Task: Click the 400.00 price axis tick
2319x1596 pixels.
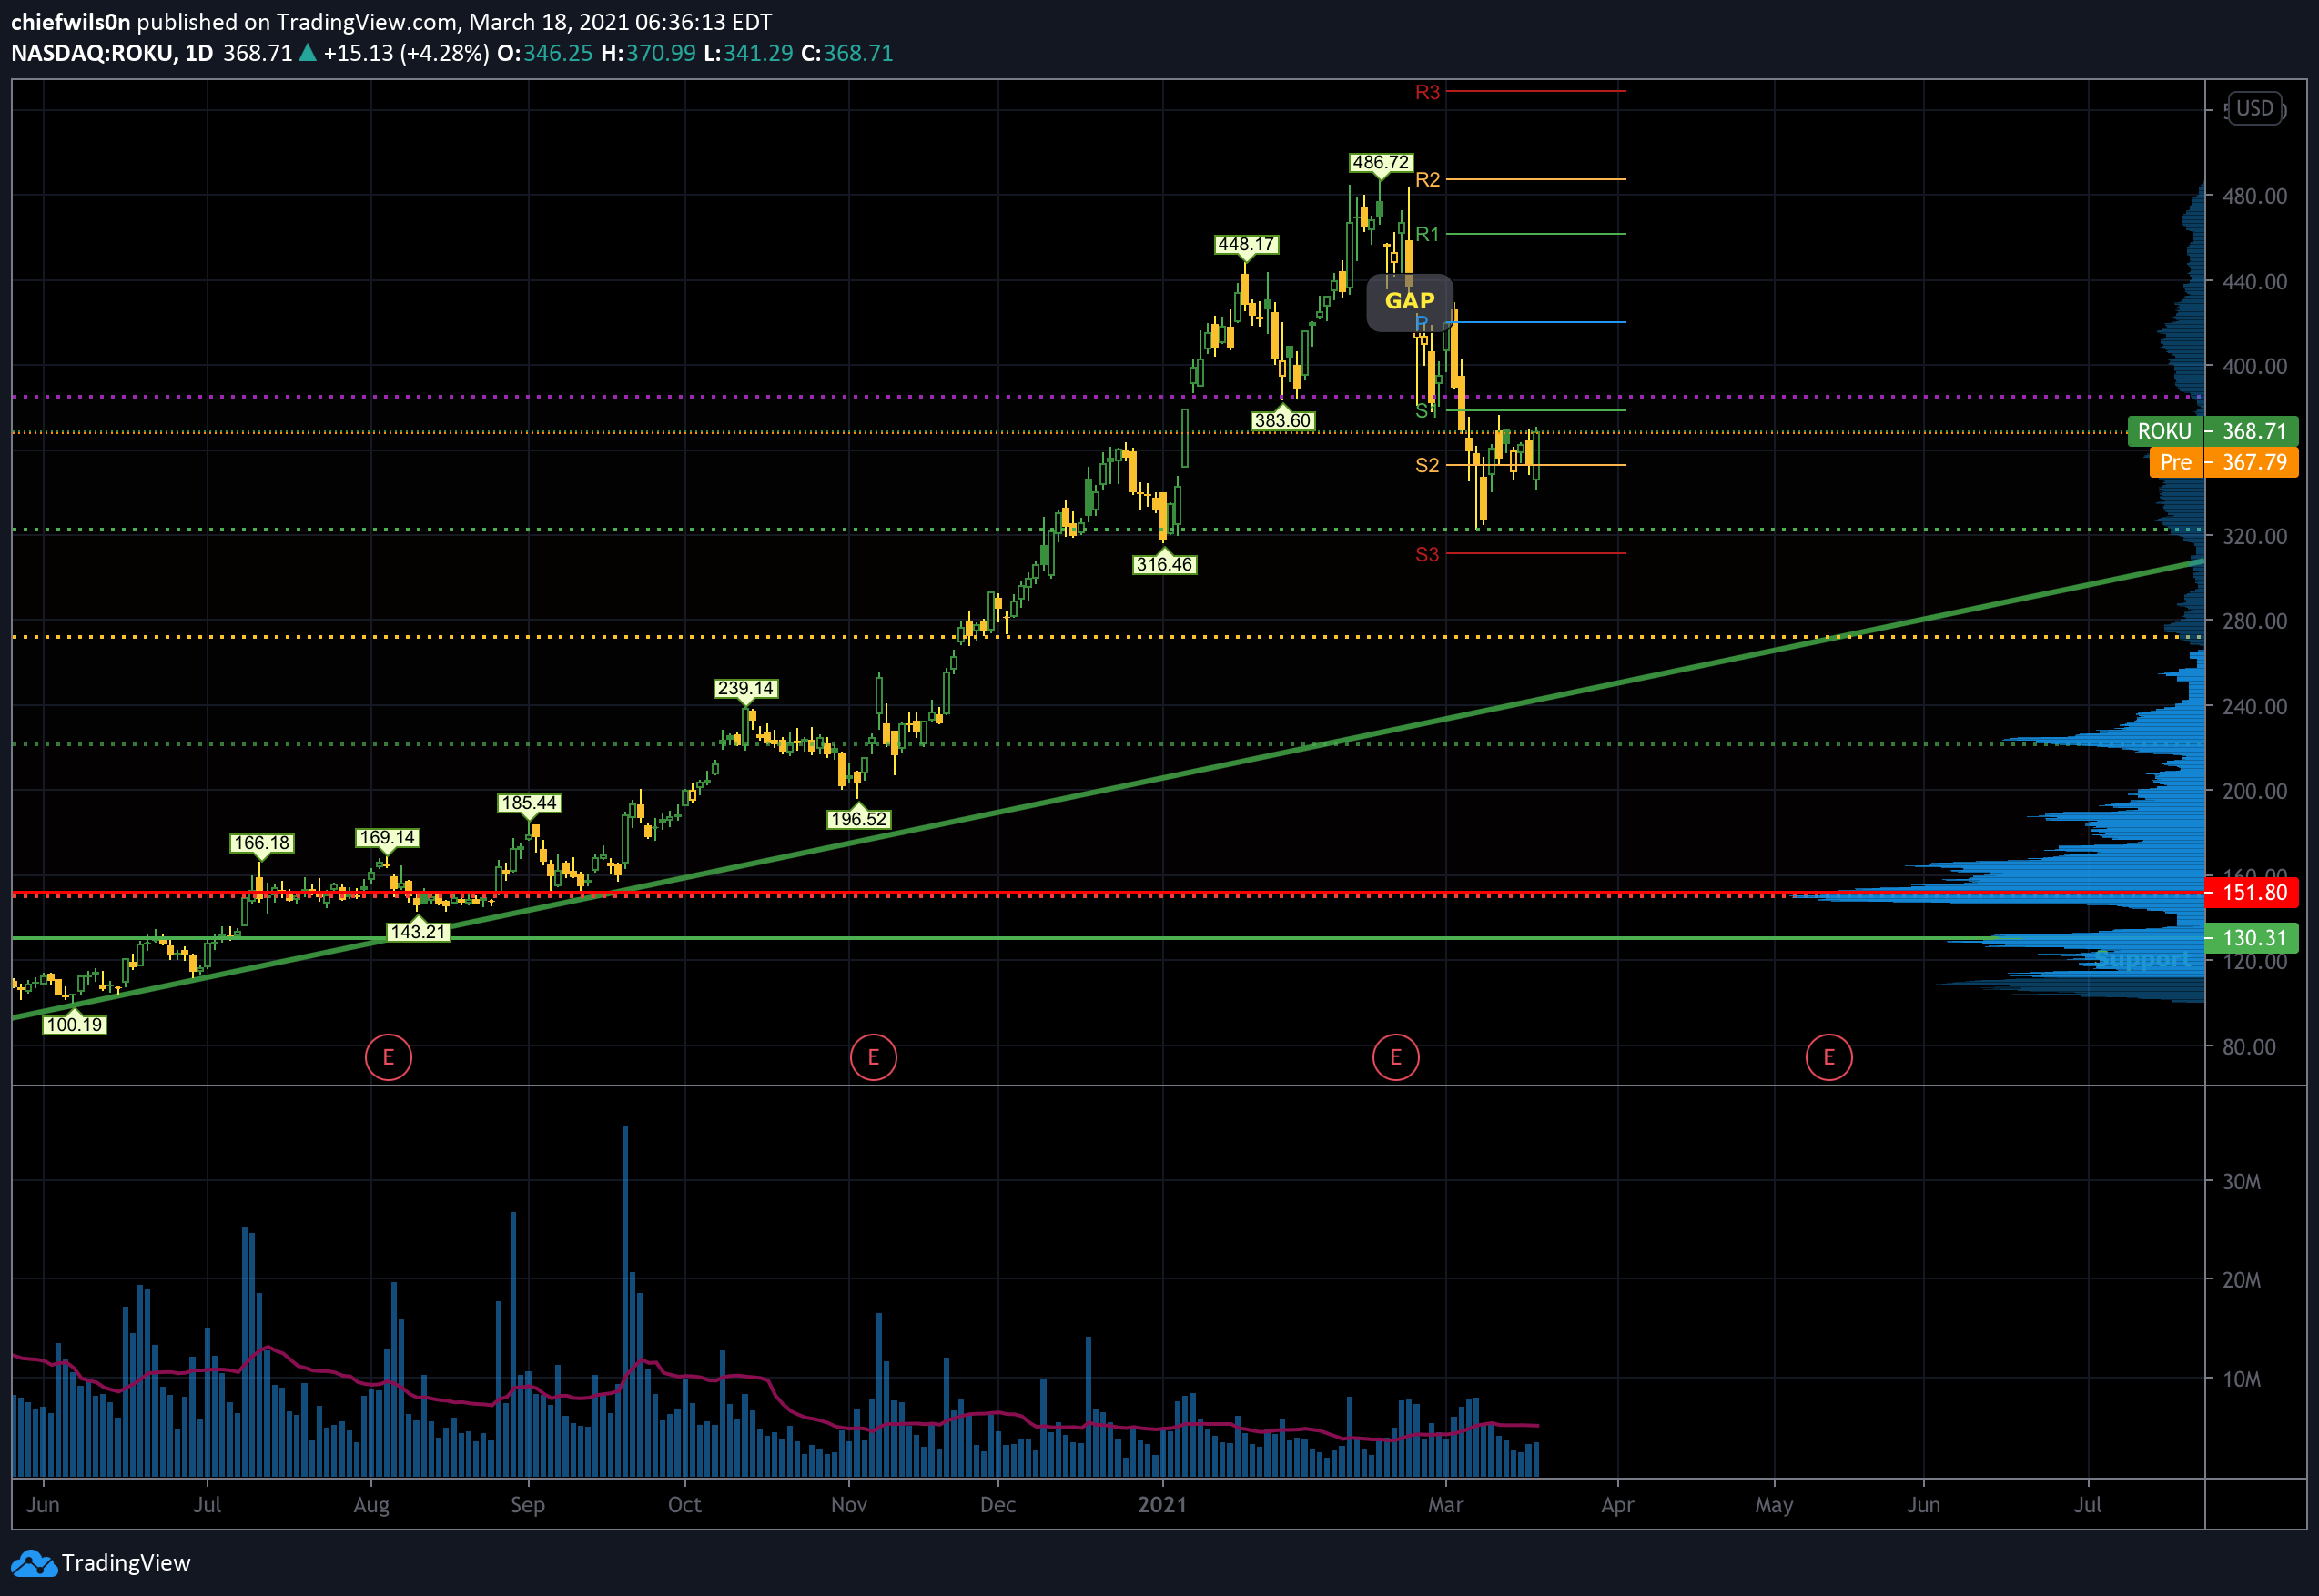Action: coord(2254,366)
